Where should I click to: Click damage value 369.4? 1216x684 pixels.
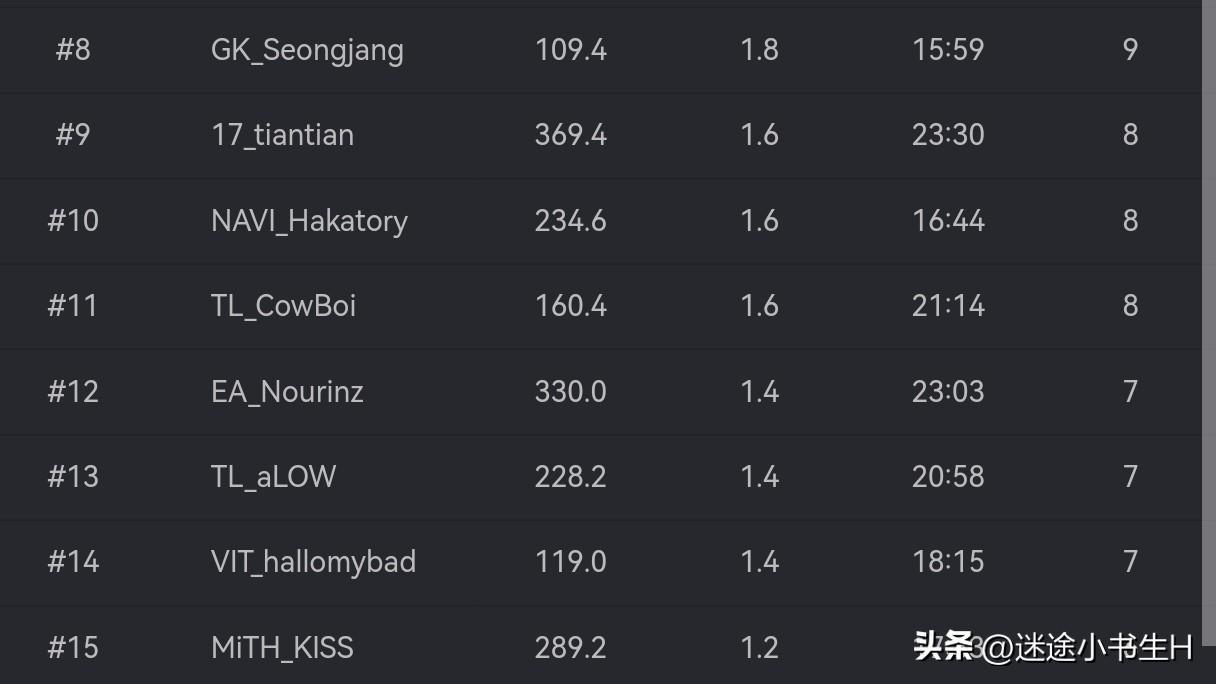click(570, 135)
